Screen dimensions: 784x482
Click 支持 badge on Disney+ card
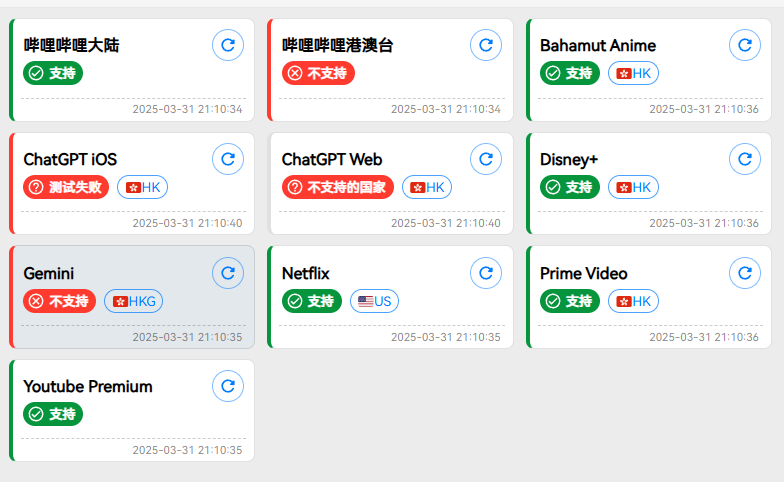click(570, 187)
